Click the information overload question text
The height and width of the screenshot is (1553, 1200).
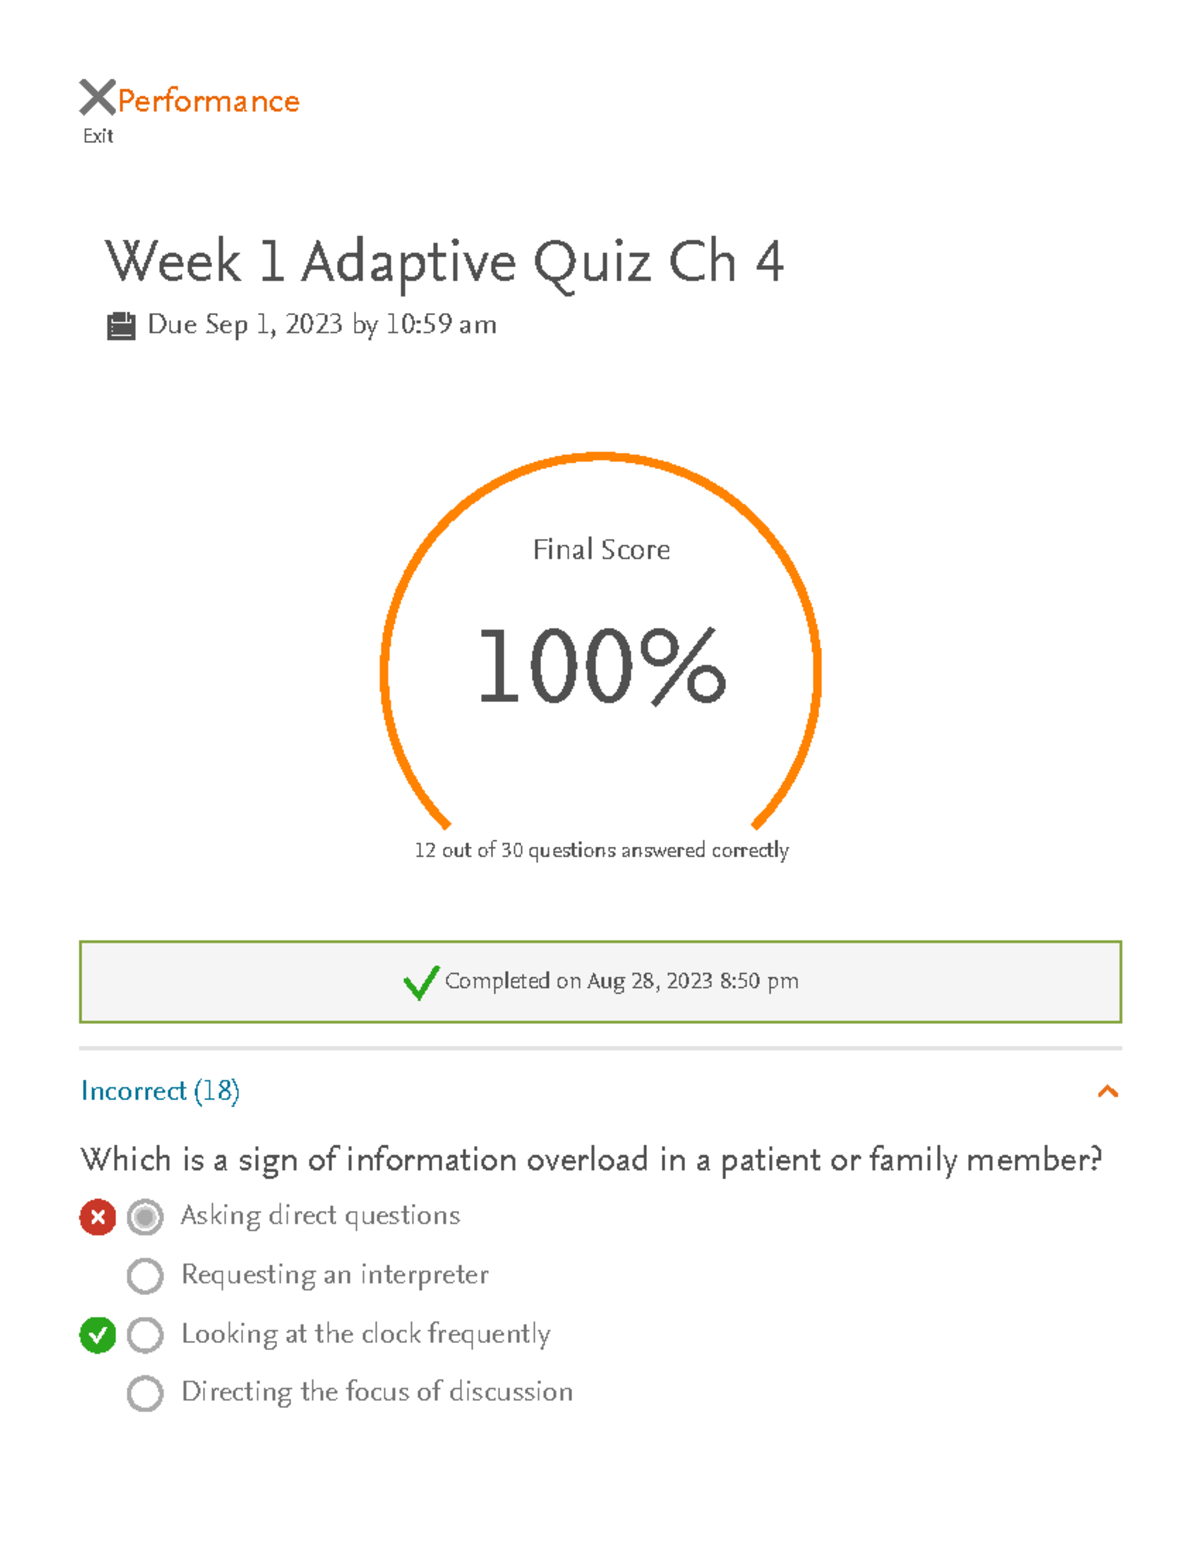(x=590, y=1160)
